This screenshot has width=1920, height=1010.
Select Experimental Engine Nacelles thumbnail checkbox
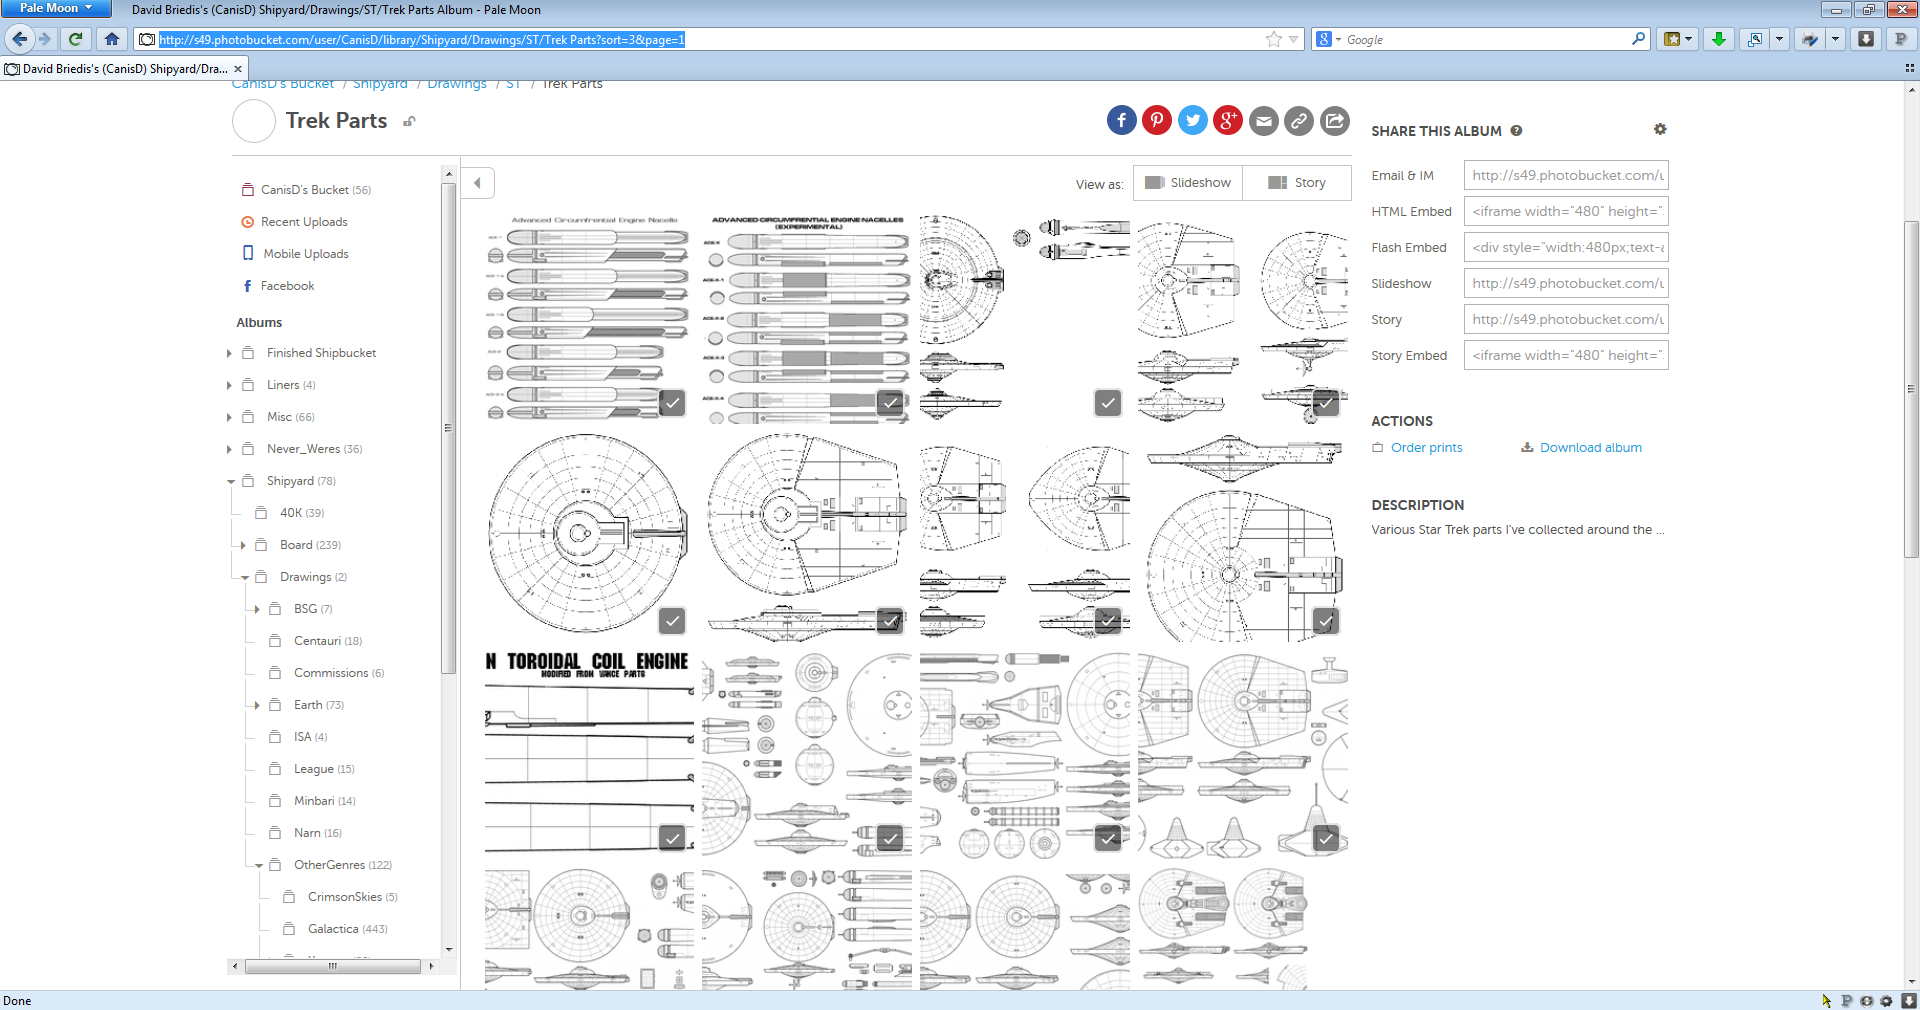click(890, 403)
